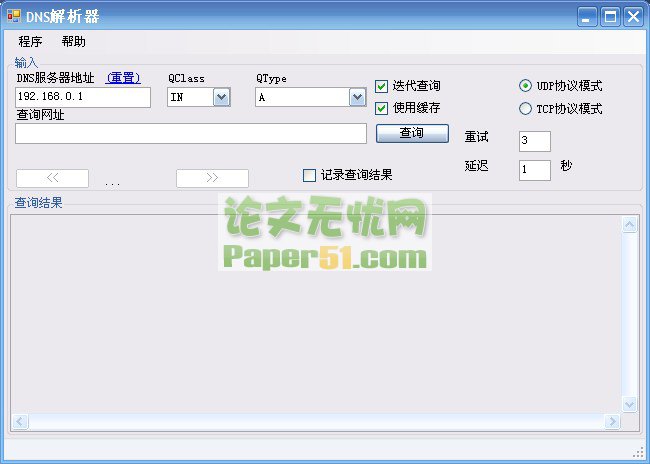The image size is (650, 464).
Task: Select the TCP协议模式 radio button
Action: [525, 109]
